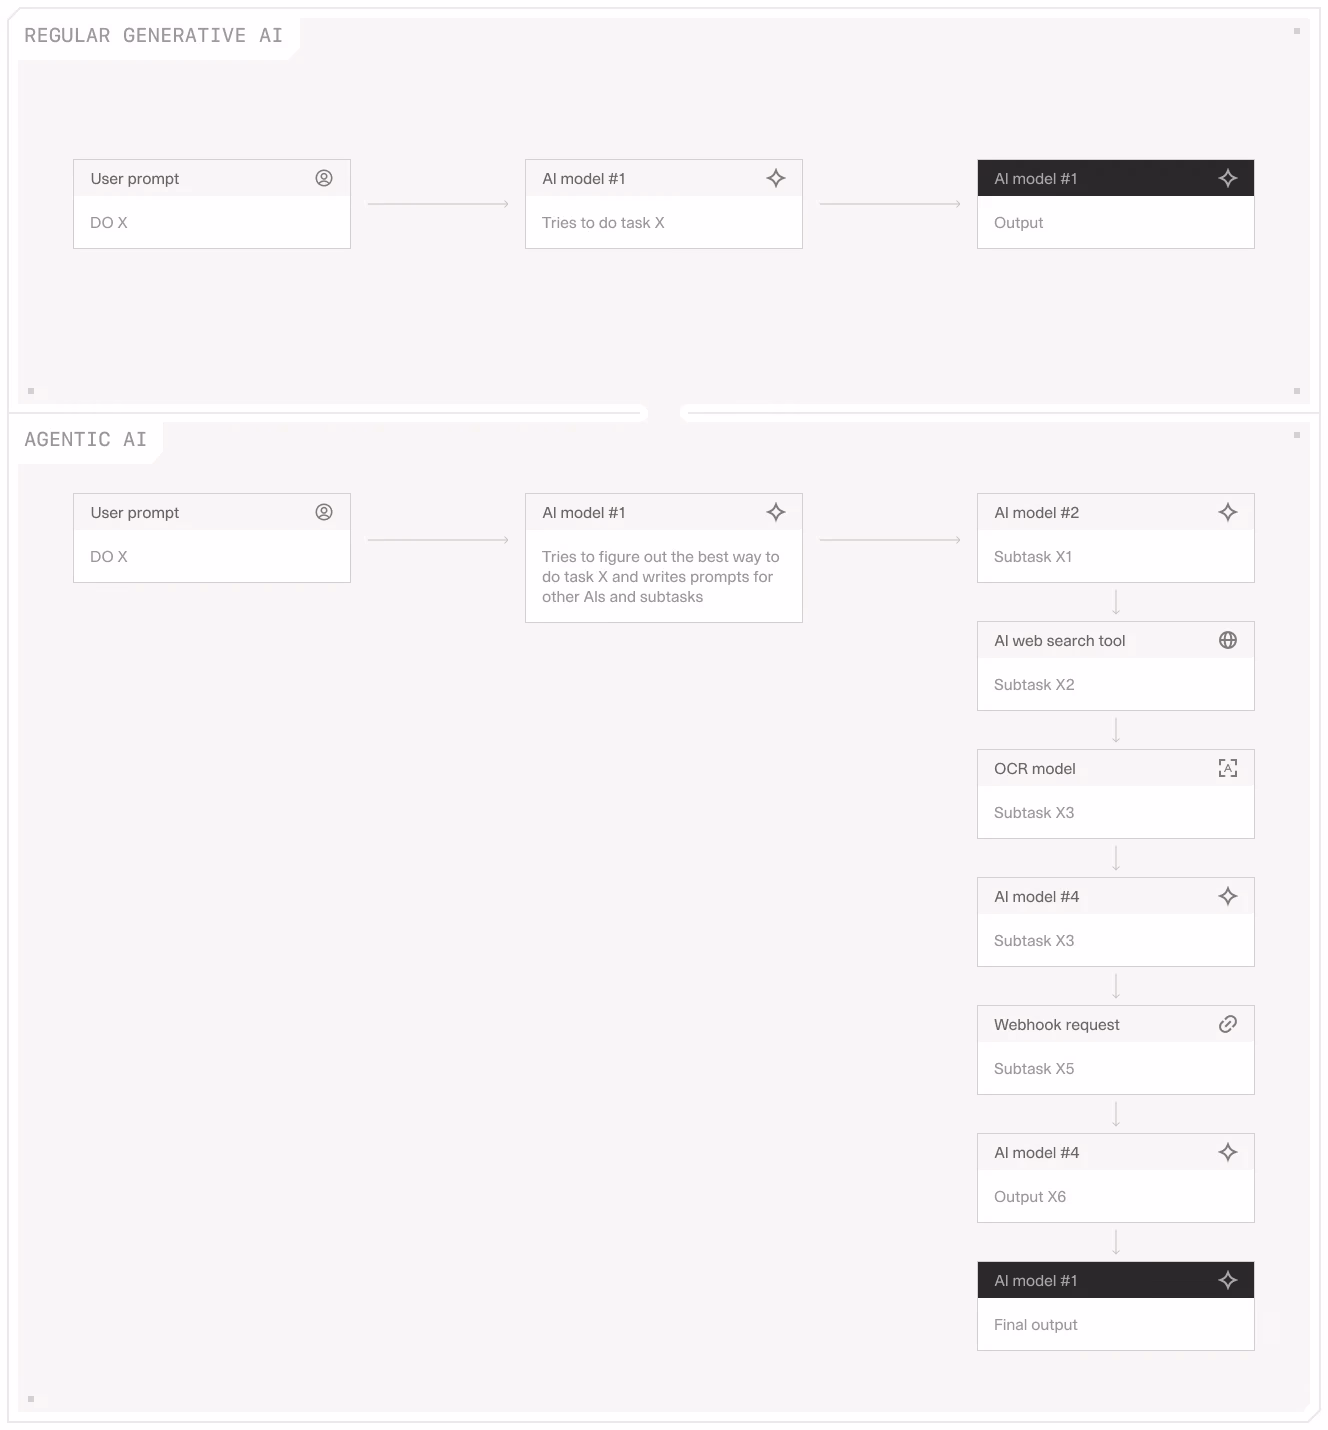1328x1430 pixels.
Task: Open the Webhook request Subtask X5 card
Action: point(1116,1050)
